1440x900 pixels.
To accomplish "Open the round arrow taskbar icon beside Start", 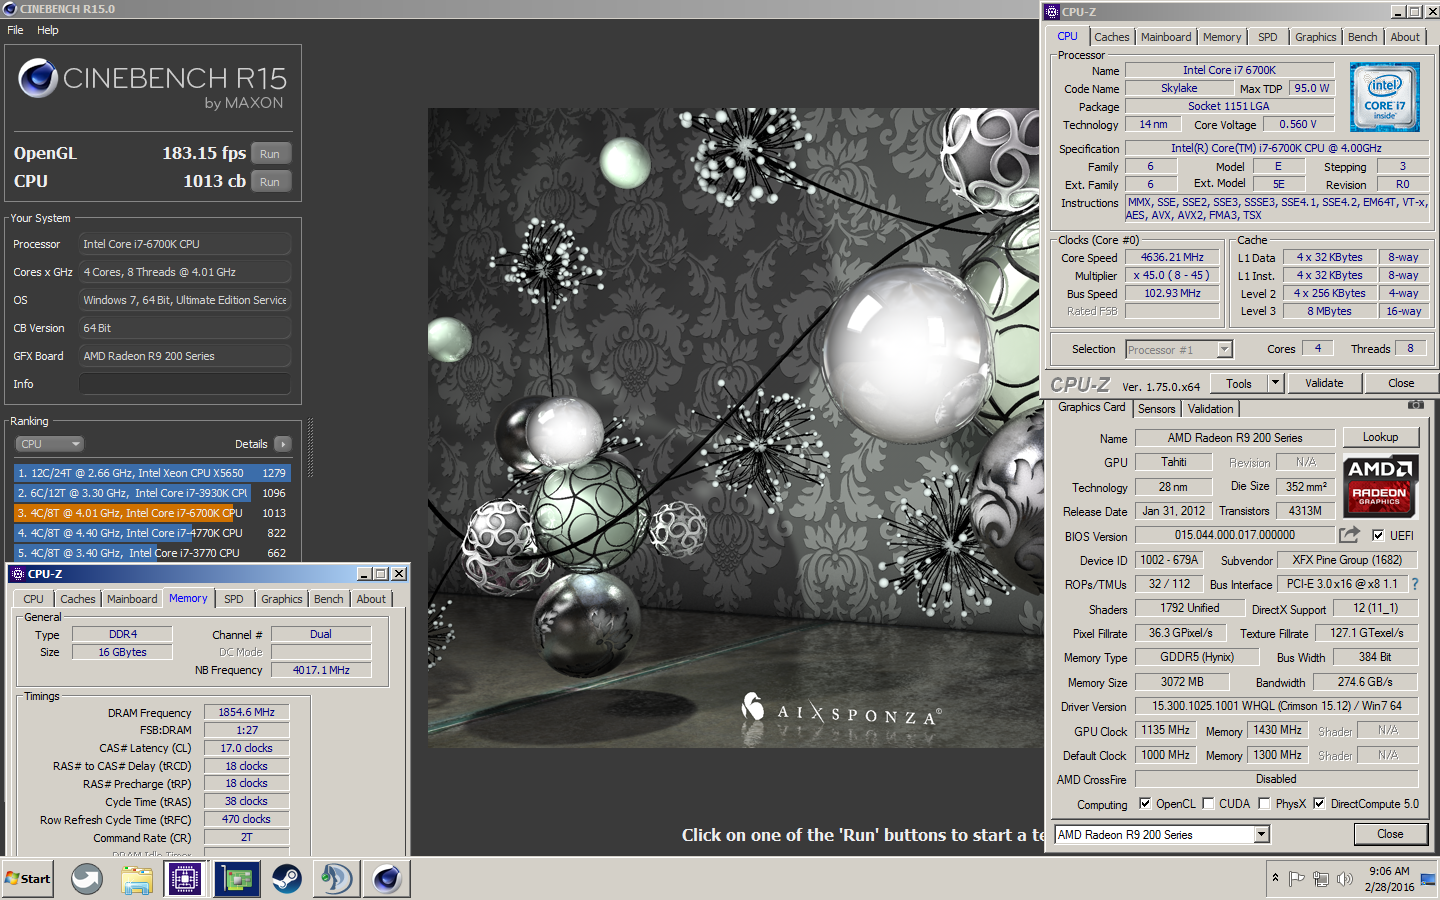I will (87, 879).
